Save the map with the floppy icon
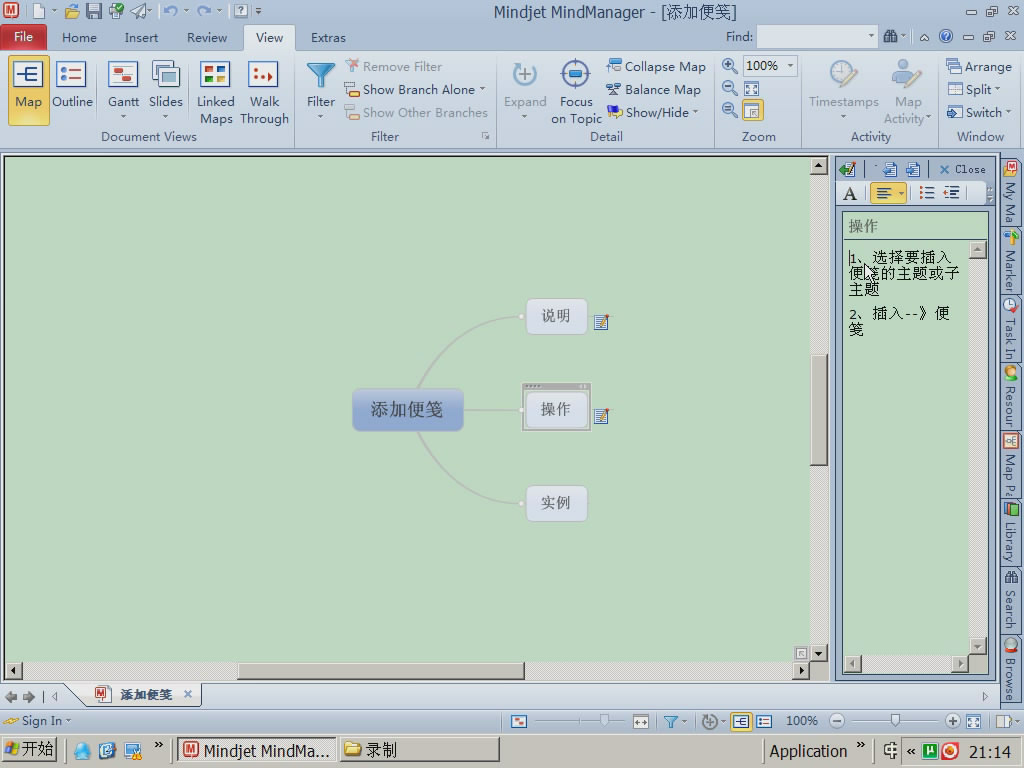The height and width of the screenshot is (768, 1024). click(94, 11)
